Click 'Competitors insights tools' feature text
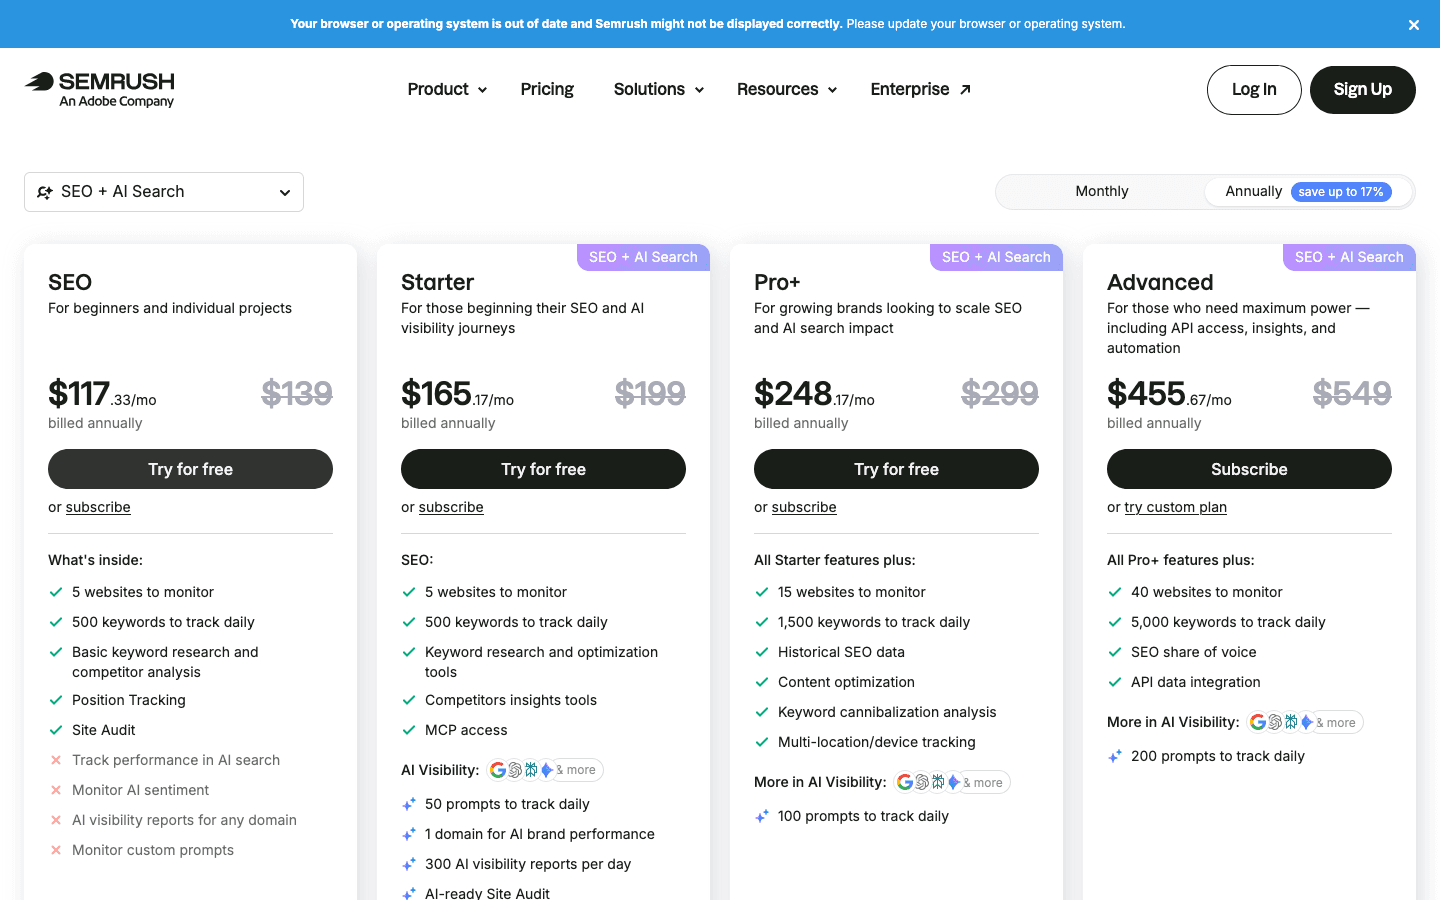The height and width of the screenshot is (900, 1440). 511,700
